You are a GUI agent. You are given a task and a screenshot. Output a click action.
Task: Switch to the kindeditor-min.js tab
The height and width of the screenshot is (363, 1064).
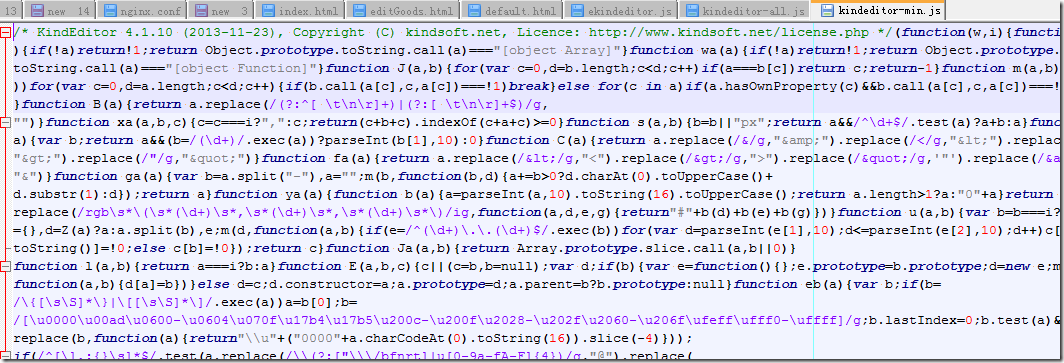tap(877, 11)
